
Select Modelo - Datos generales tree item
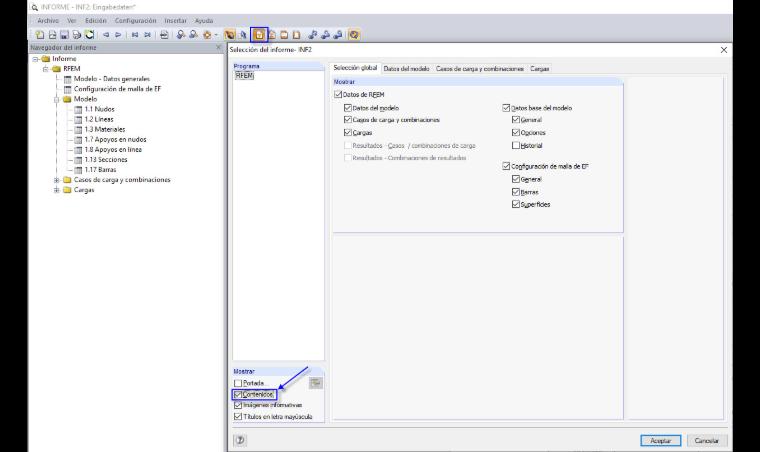point(111,79)
